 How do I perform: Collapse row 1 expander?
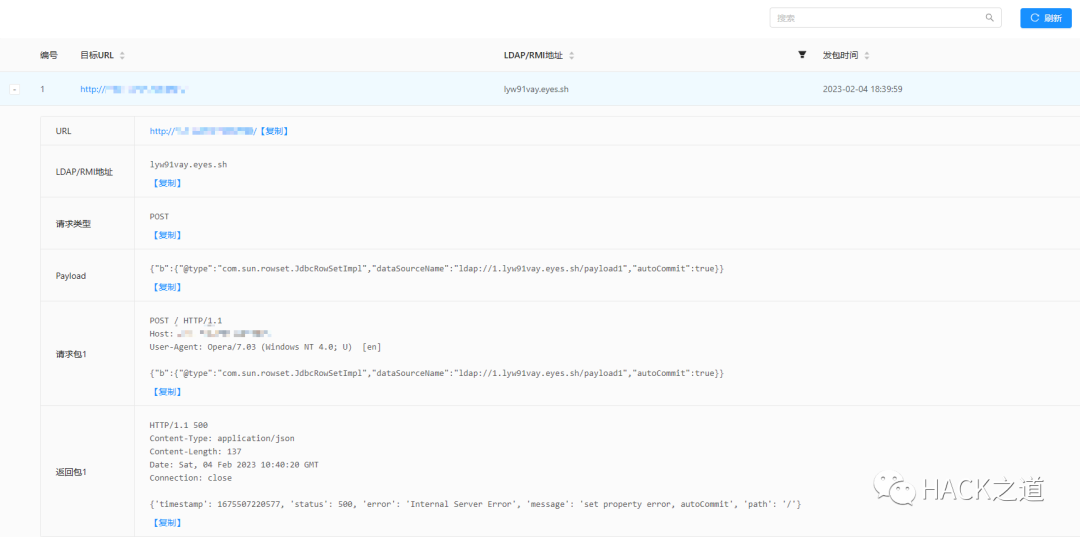[14, 89]
